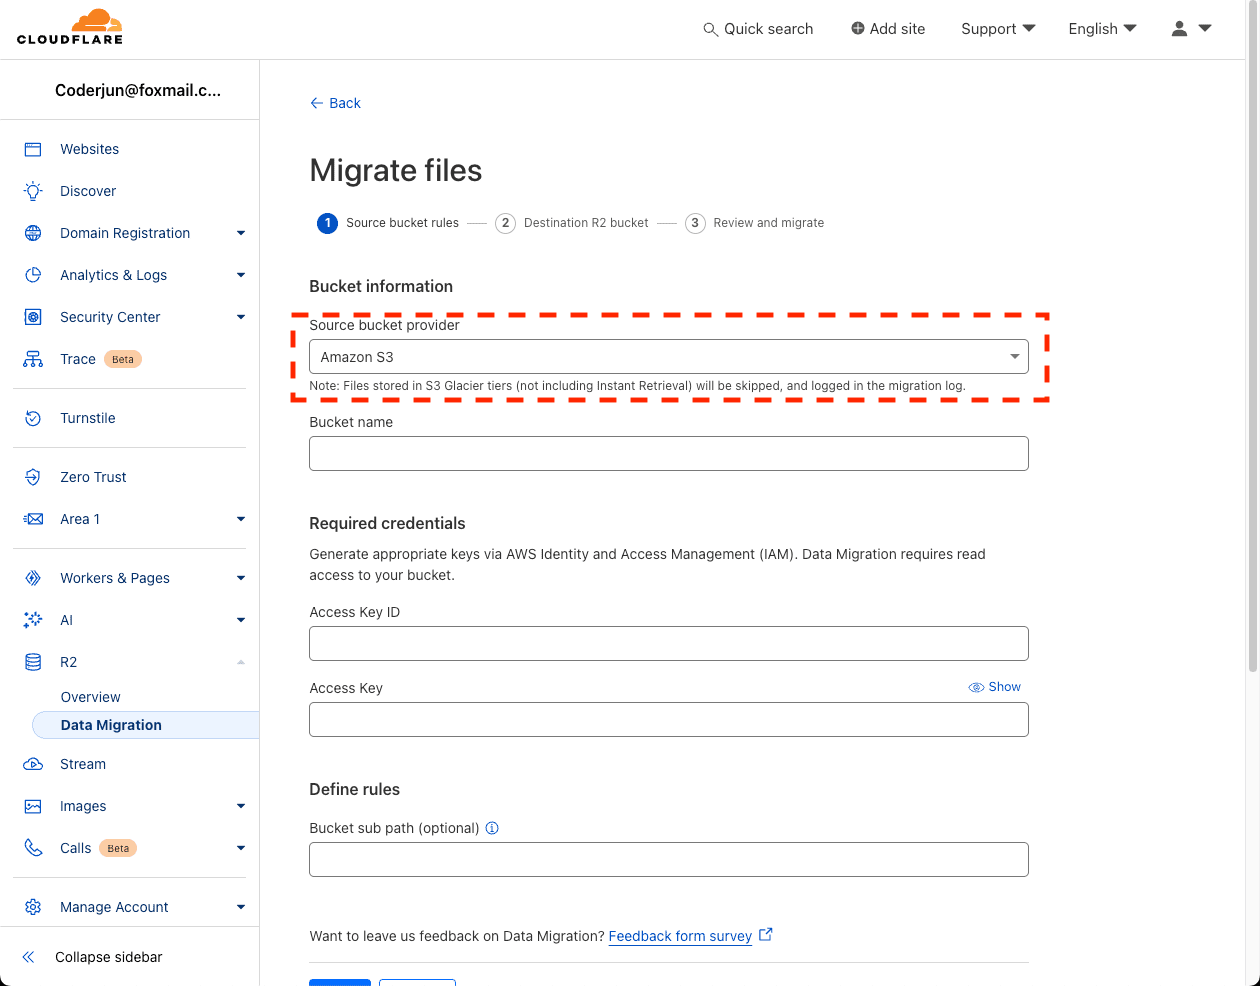Expand the Calls submenu arrow
Image resolution: width=1260 pixels, height=986 pixels.
(x=241, y=848)
